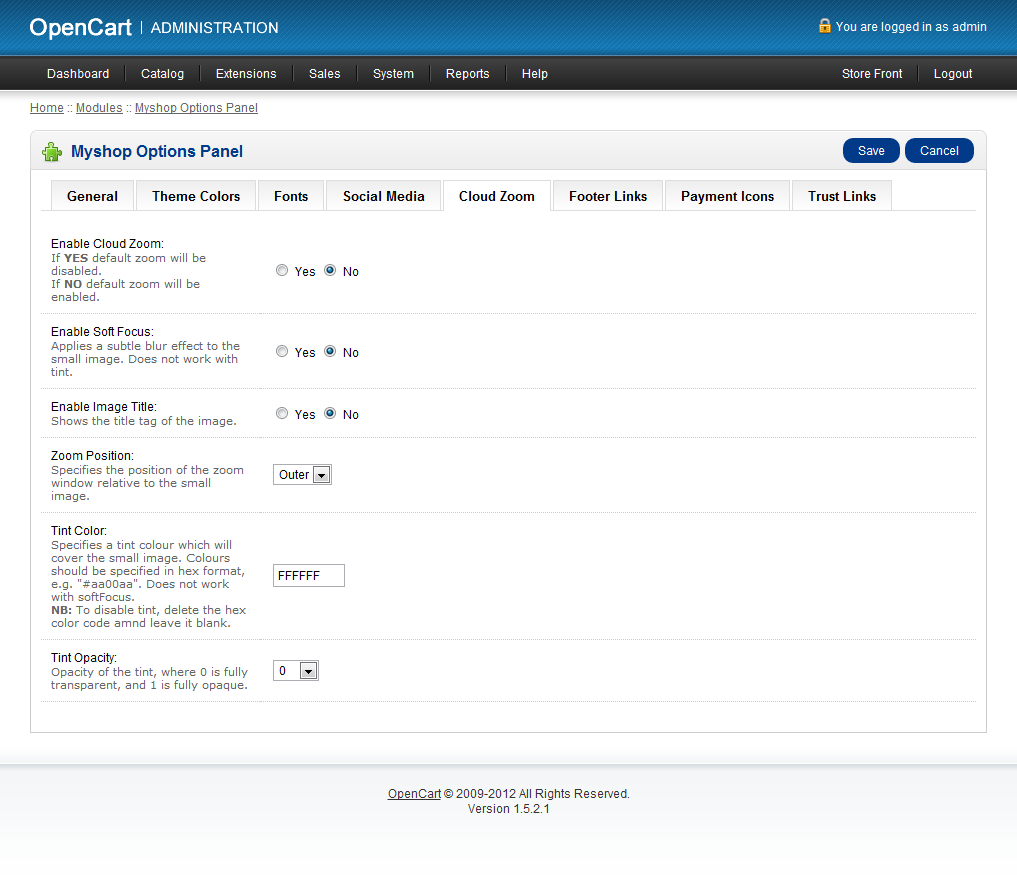Select No for Enable Image Title
Image resolution: width=1017 pixels, height=876 pixels.
point(330,414)
